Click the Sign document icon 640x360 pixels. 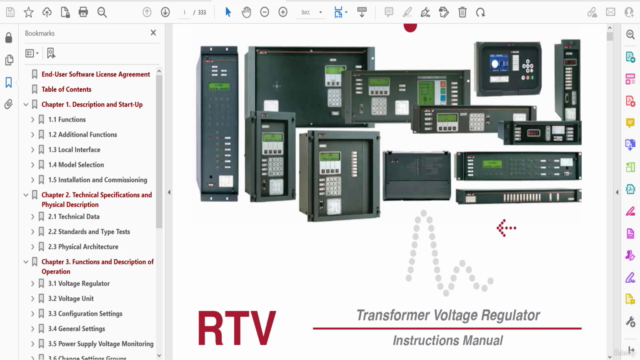pyautogui.click(x=425, y=12)
